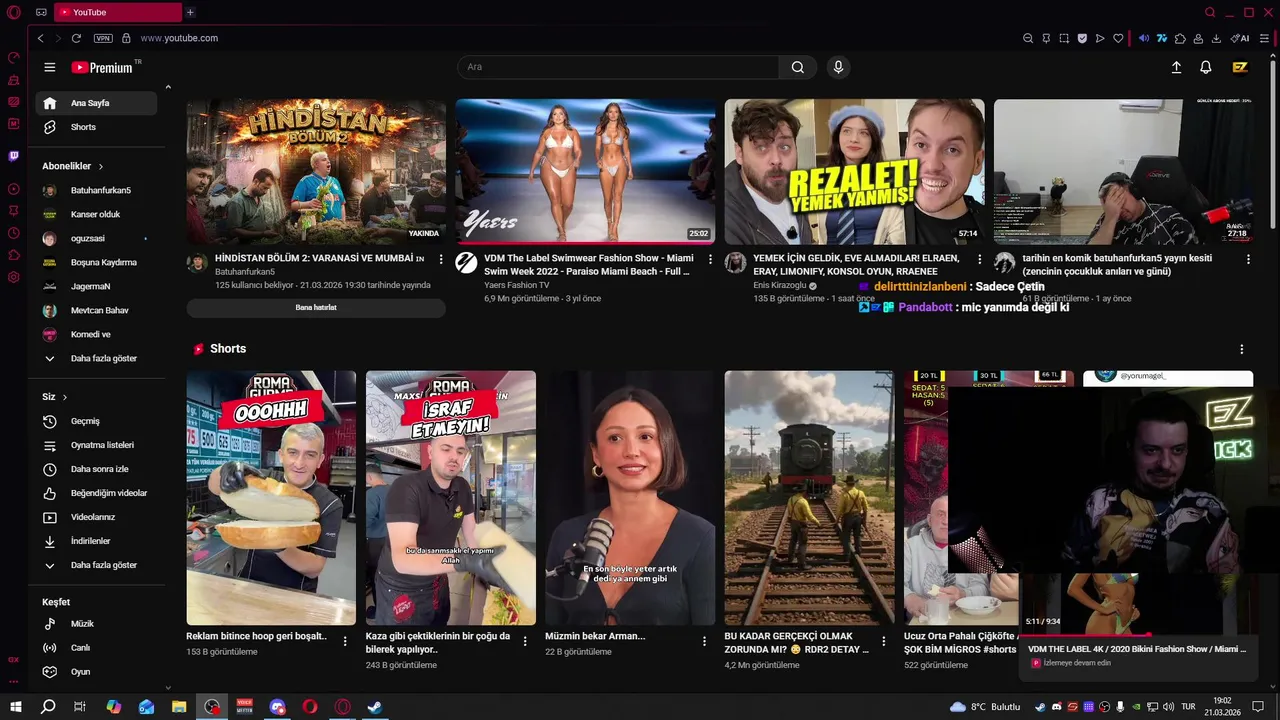Expand Daha fazla göster under Abonelikler
Screen dimensions: 1280x720
[x=96, y=358]
